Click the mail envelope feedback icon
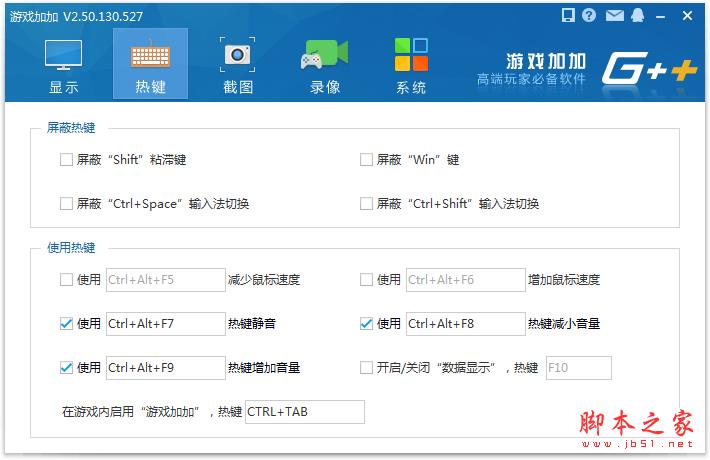This screenshot has width=710, height=460. [x=614, y=16]
